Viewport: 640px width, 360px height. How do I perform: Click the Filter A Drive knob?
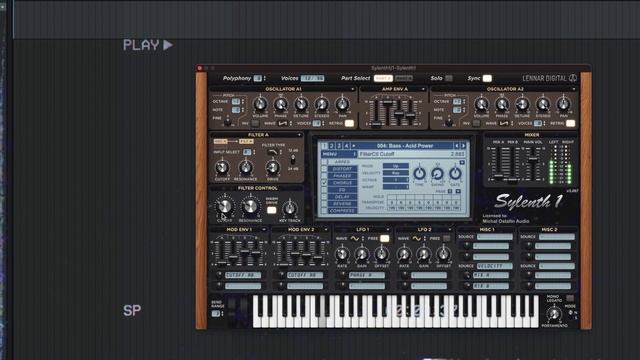272,167
